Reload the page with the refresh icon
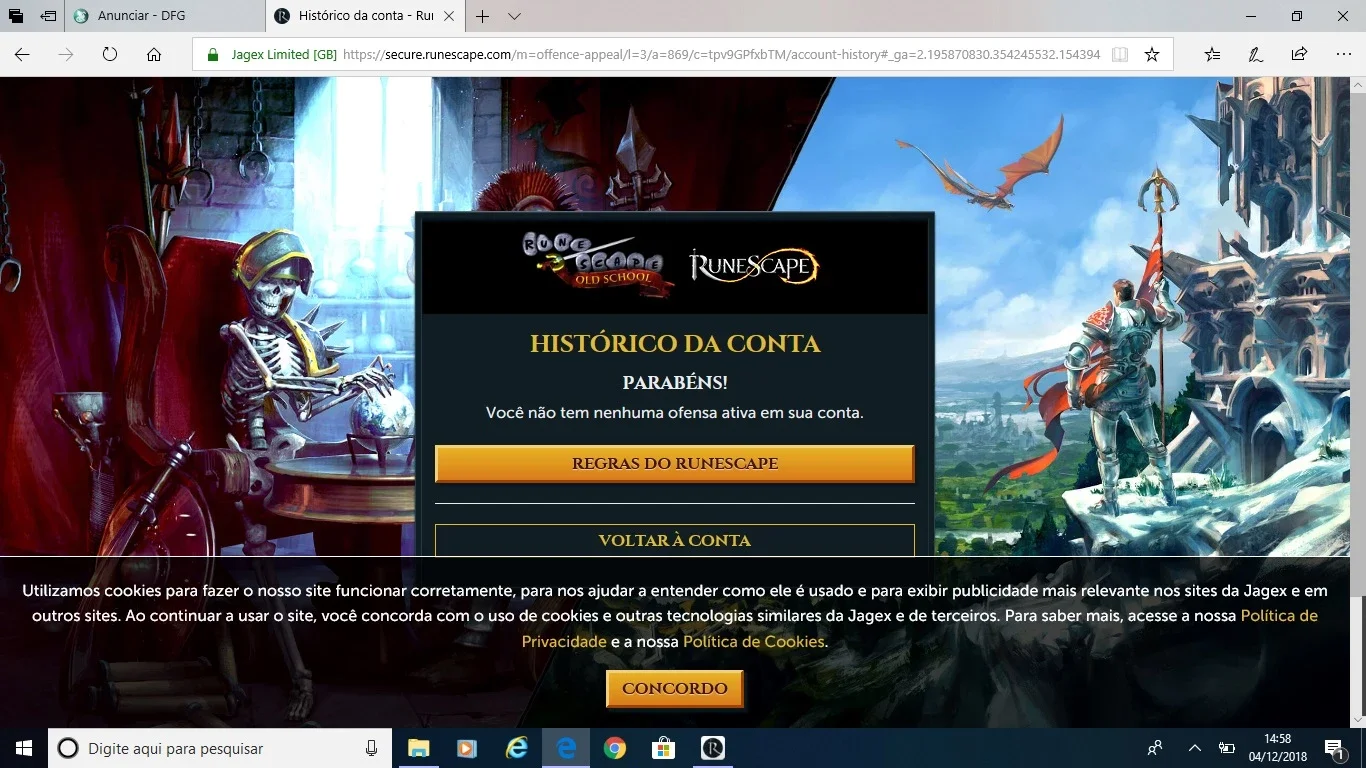This screenshot has height=768, width=1366. pos(110,55)
